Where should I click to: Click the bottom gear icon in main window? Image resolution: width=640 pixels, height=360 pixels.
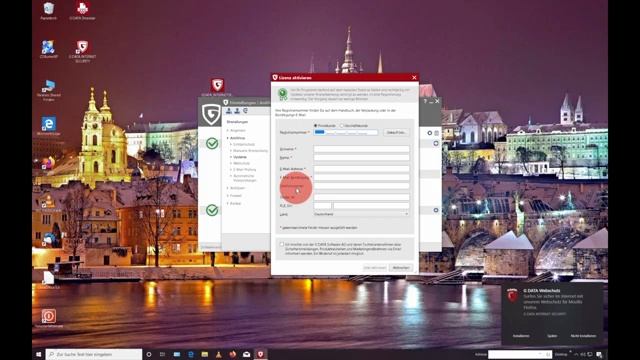coord(436,210)
